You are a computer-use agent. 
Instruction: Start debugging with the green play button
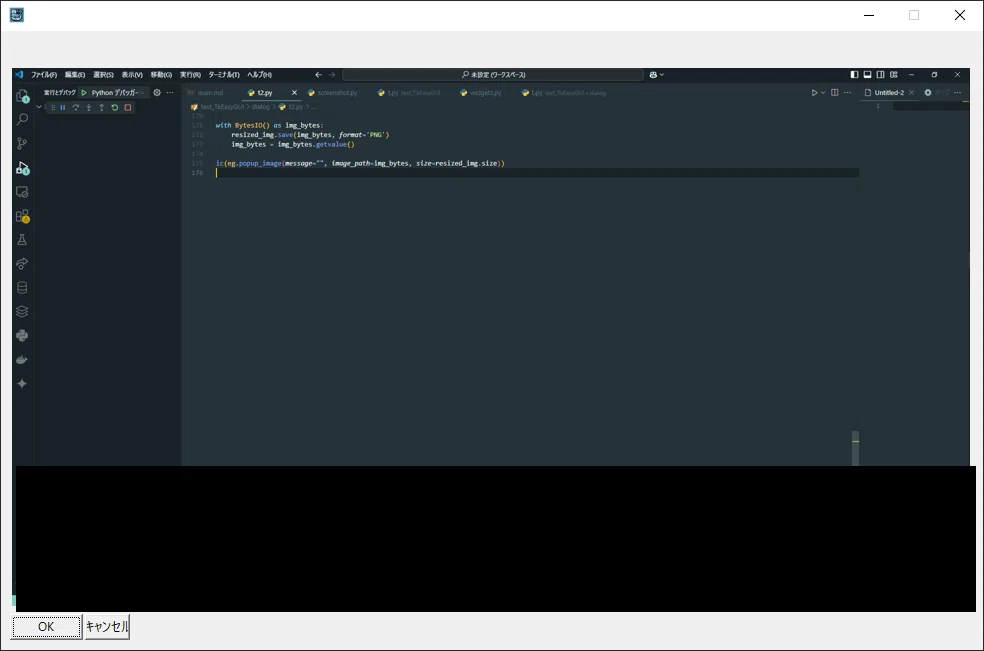(84, 92)
